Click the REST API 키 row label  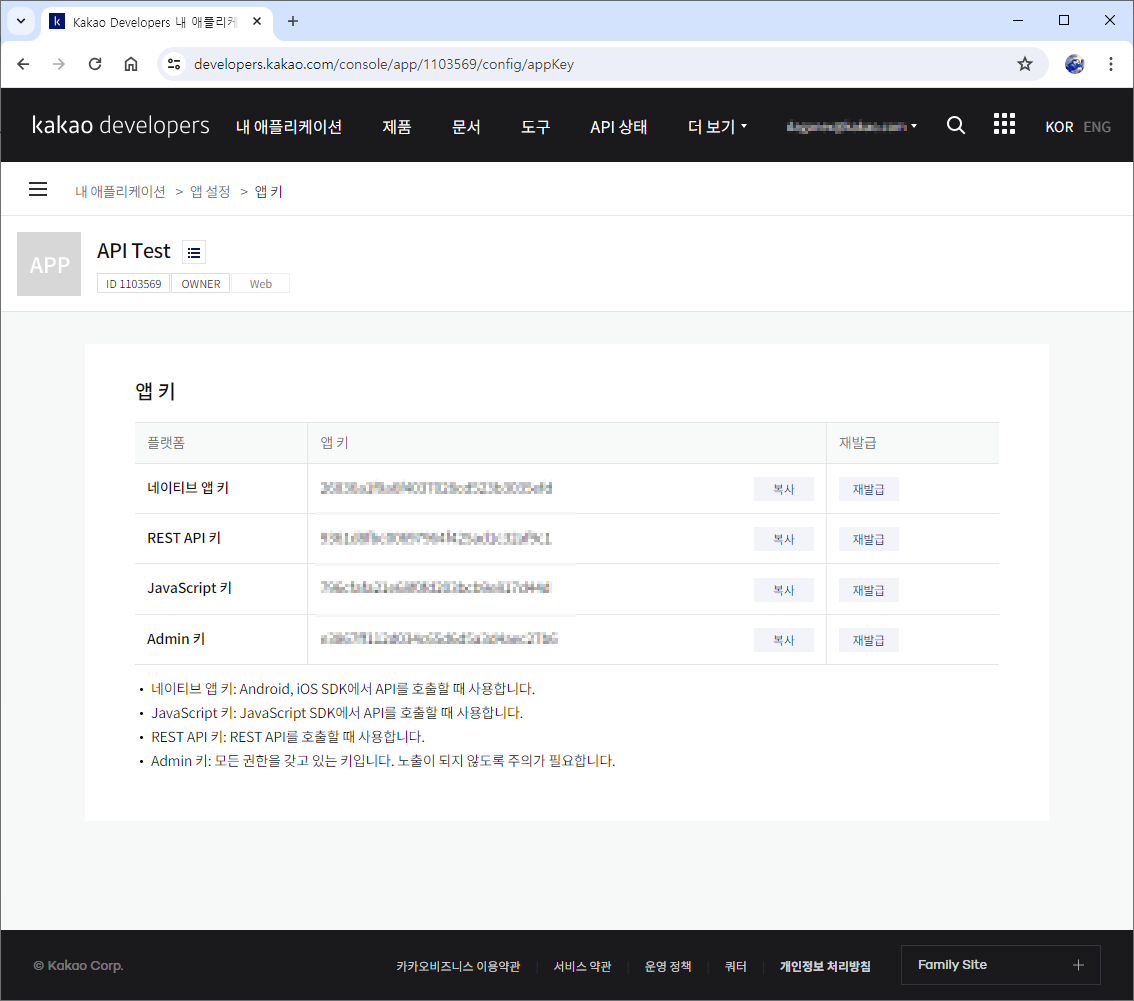pos(184,538)
